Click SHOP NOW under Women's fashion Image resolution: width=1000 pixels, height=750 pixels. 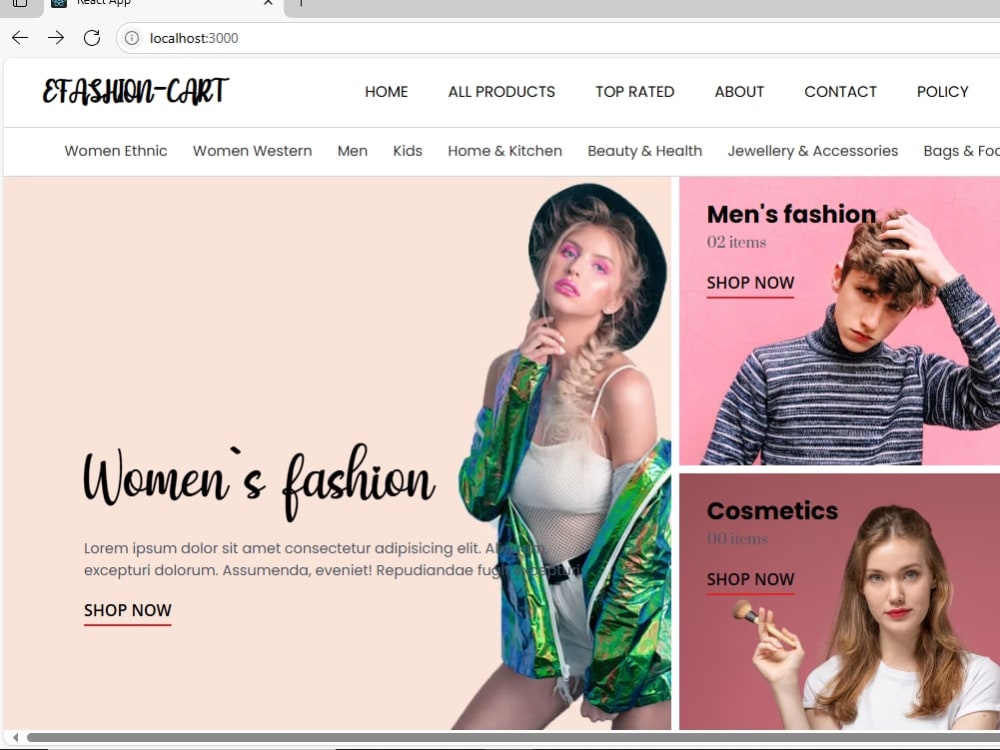(x=128, y=612)
